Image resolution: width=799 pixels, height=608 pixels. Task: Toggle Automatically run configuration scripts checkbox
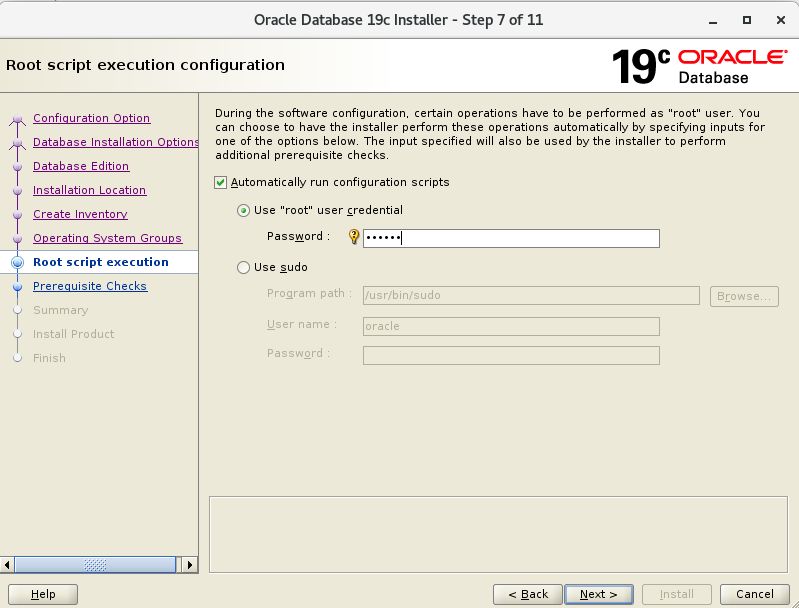221,182
